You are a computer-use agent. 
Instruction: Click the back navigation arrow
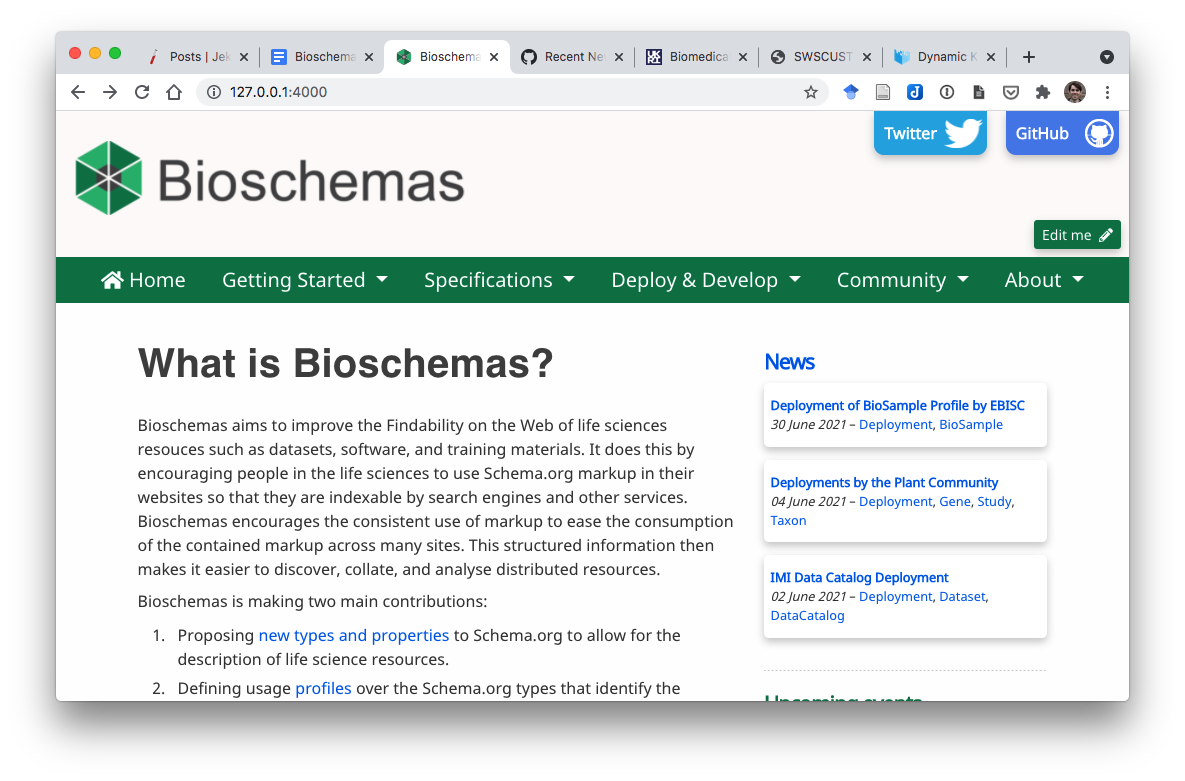point(77,91)
